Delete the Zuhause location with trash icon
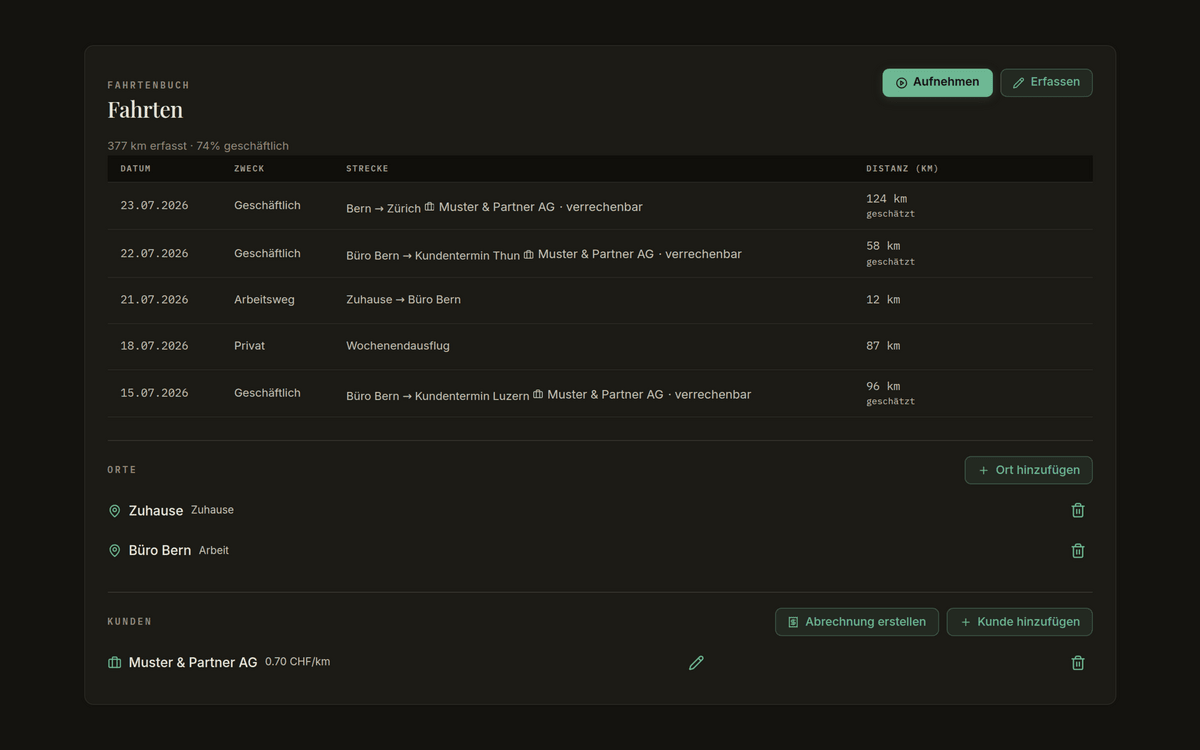The height and width of the screenshot is (750, 1200). pyautogui.click(x=1078, y=510)
